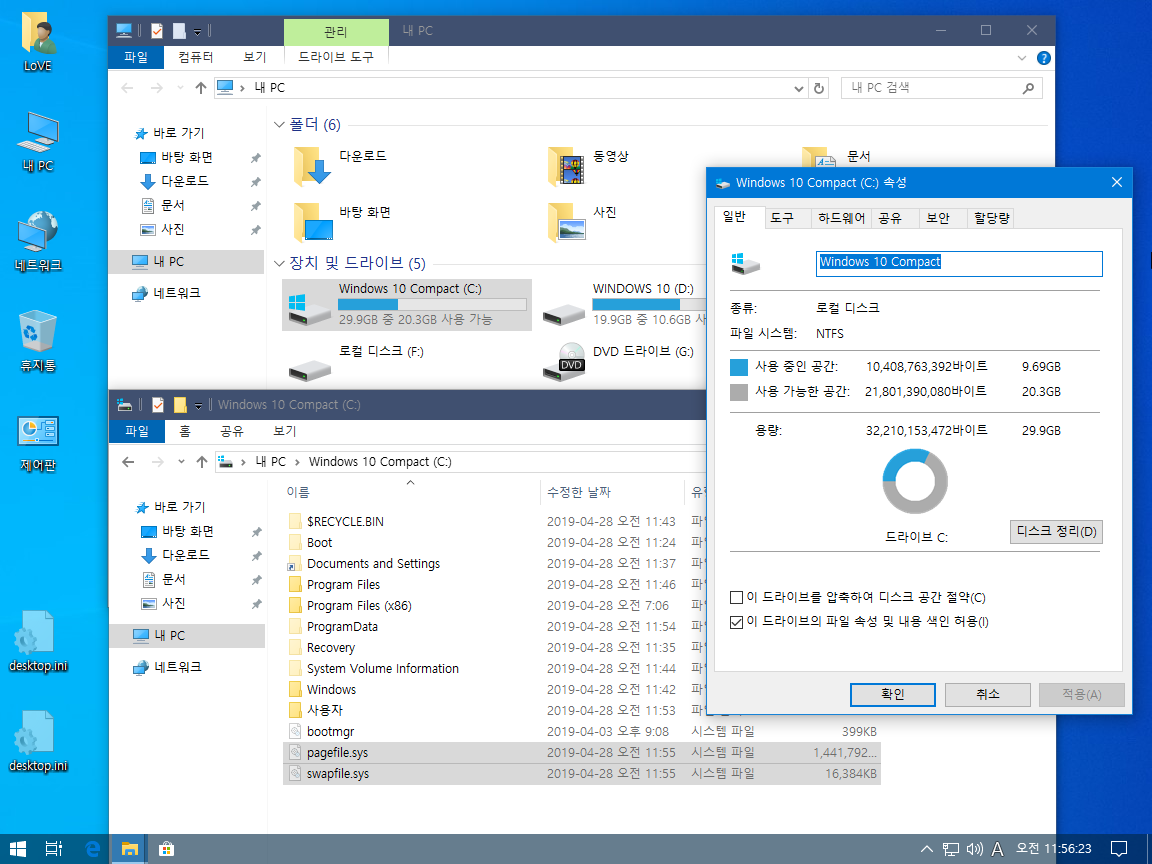Select 다운로드 in C: window navigation pane
Image resolution: width=1152 pixels, height=864 pixels.
185,555
